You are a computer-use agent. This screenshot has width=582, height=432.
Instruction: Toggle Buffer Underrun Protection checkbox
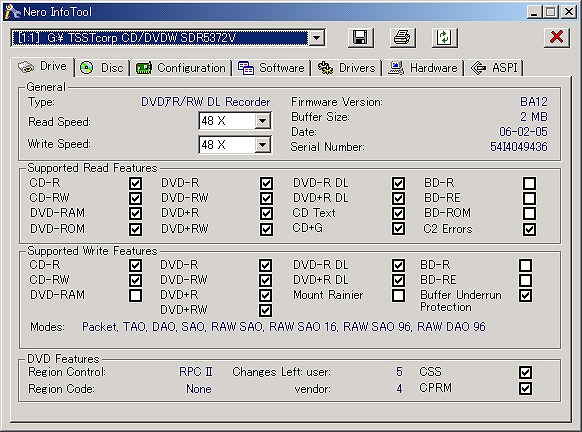(x=526, y=295)
